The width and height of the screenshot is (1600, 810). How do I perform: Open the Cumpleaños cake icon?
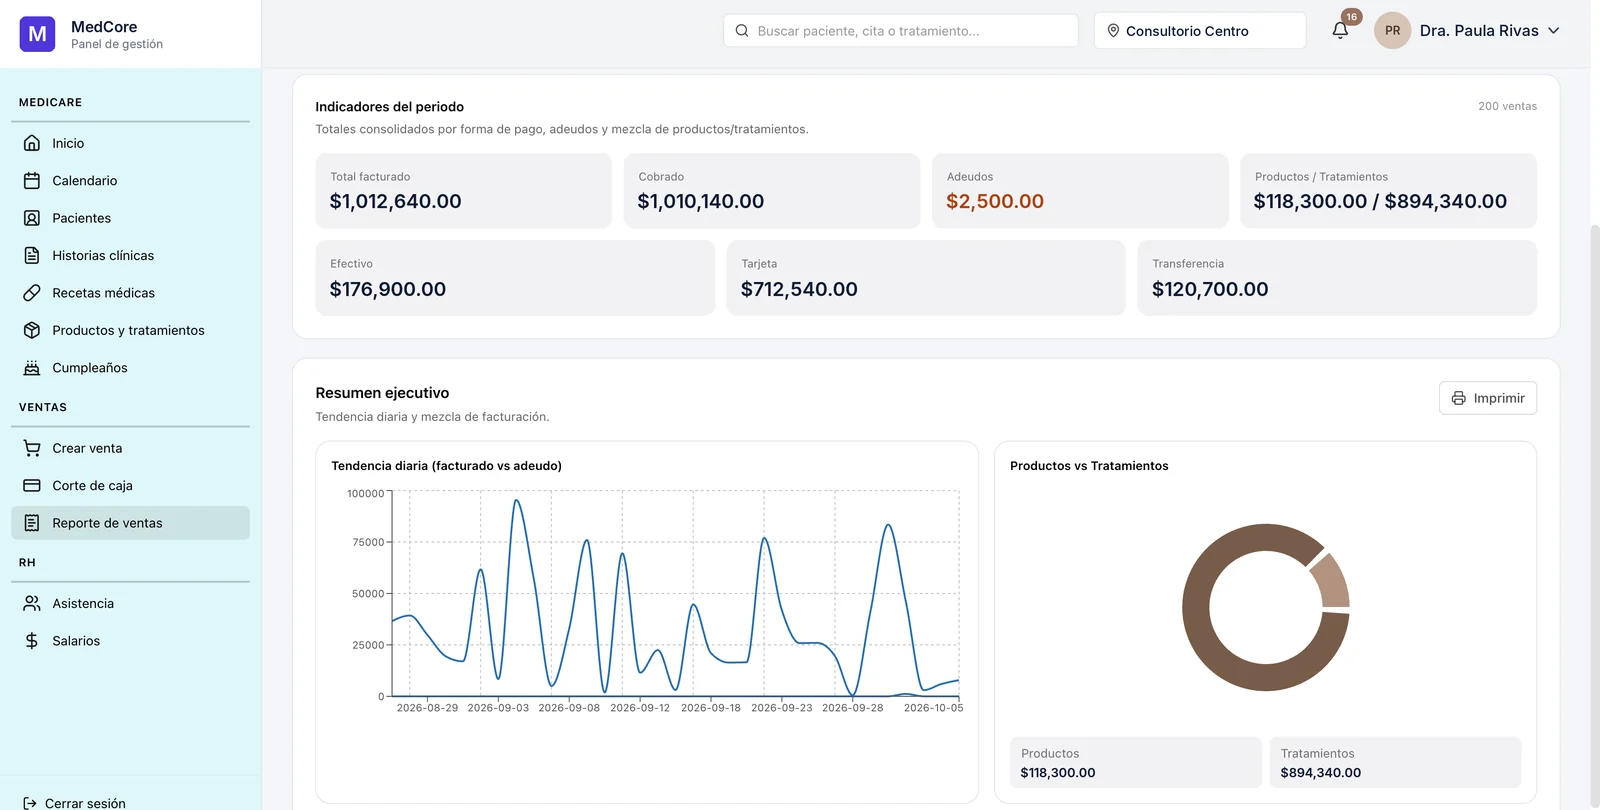[32, 368]
